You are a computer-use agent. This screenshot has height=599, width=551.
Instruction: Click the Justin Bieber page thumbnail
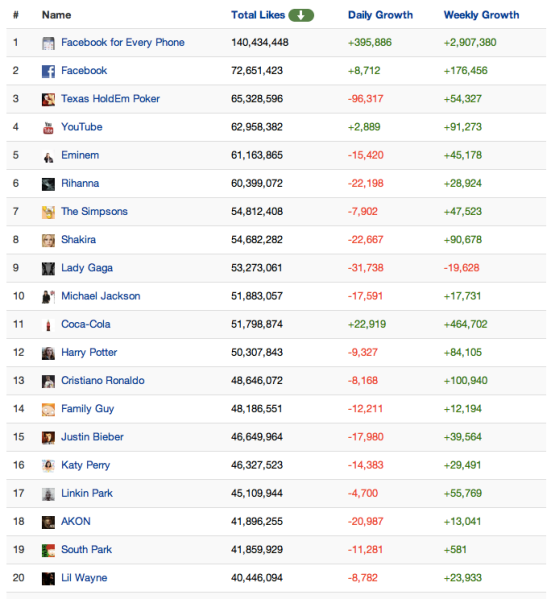click(48, 438)
